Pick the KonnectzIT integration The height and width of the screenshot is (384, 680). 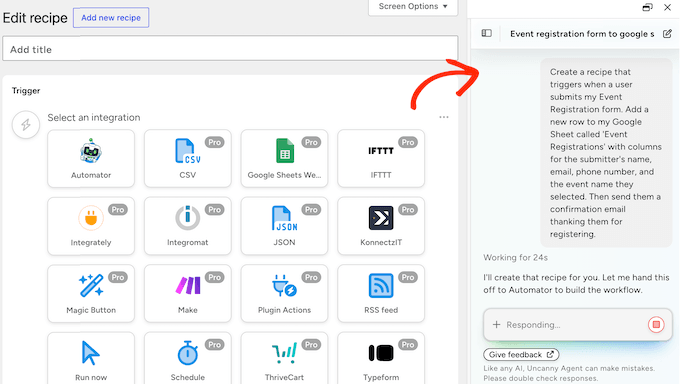(381, 226)
